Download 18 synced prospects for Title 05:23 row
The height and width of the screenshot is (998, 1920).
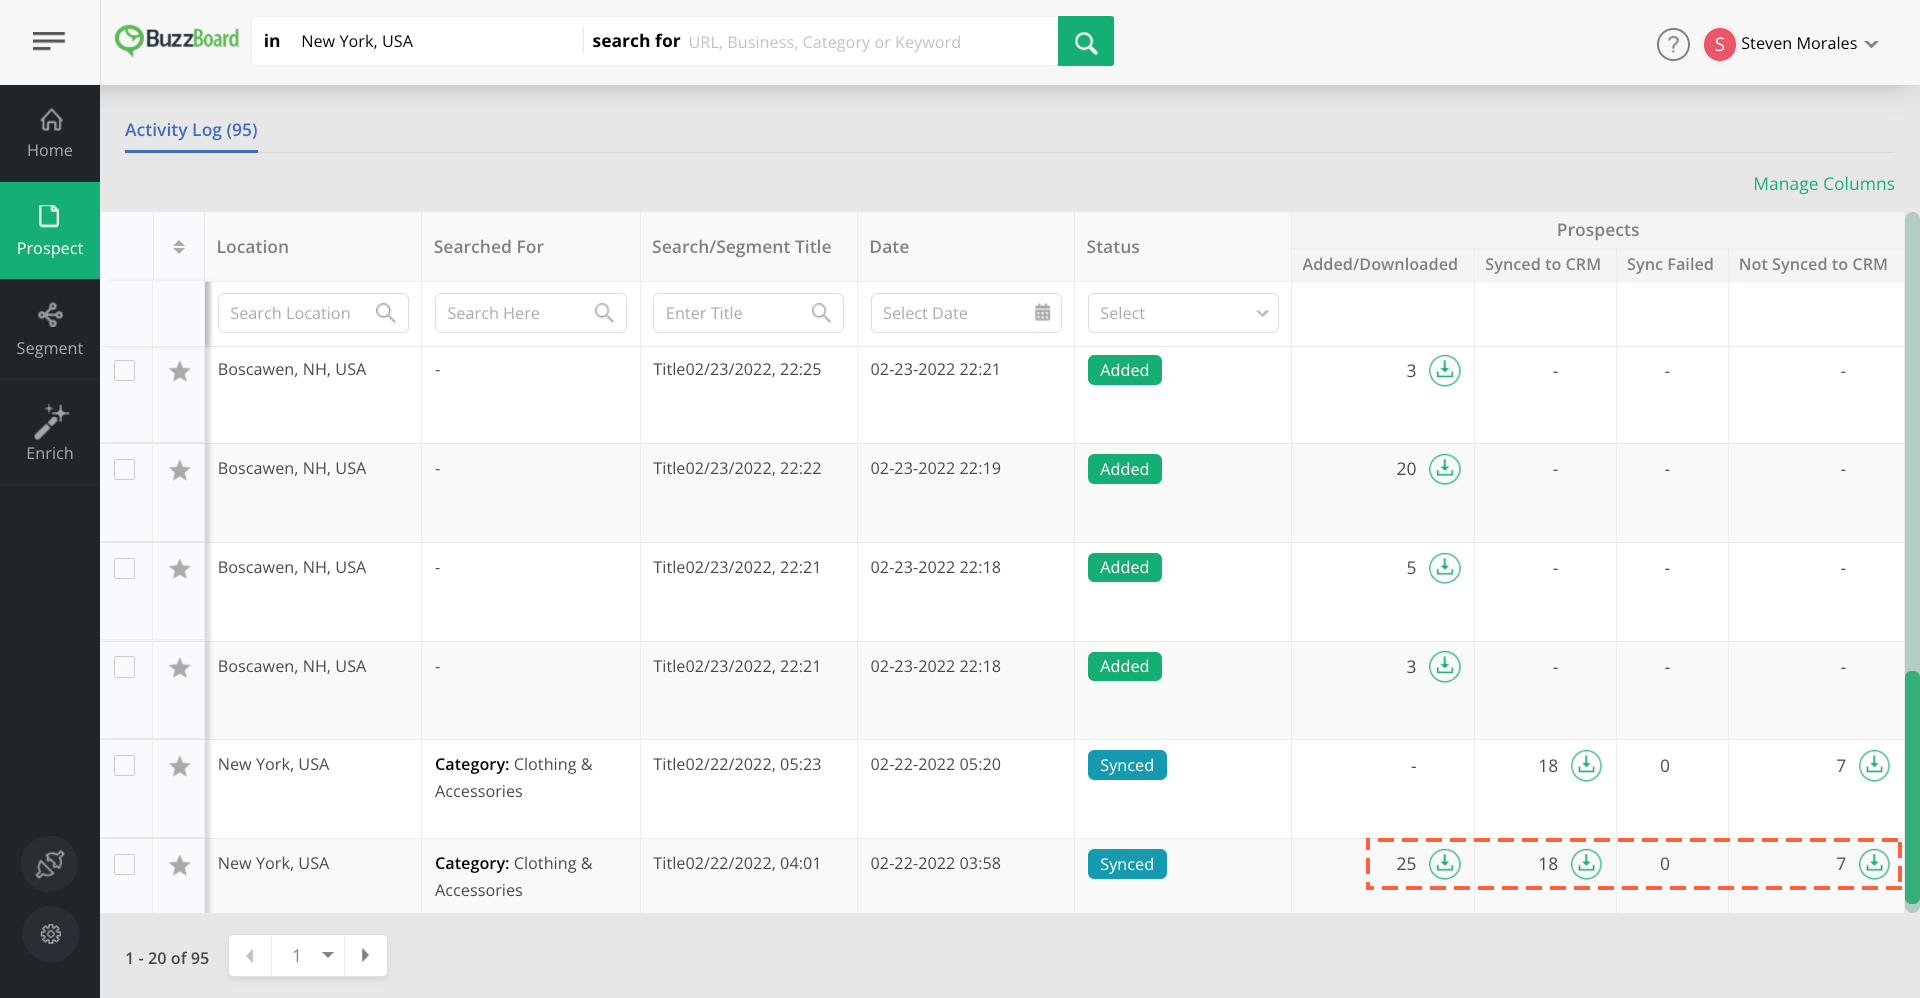point(1586,766)
